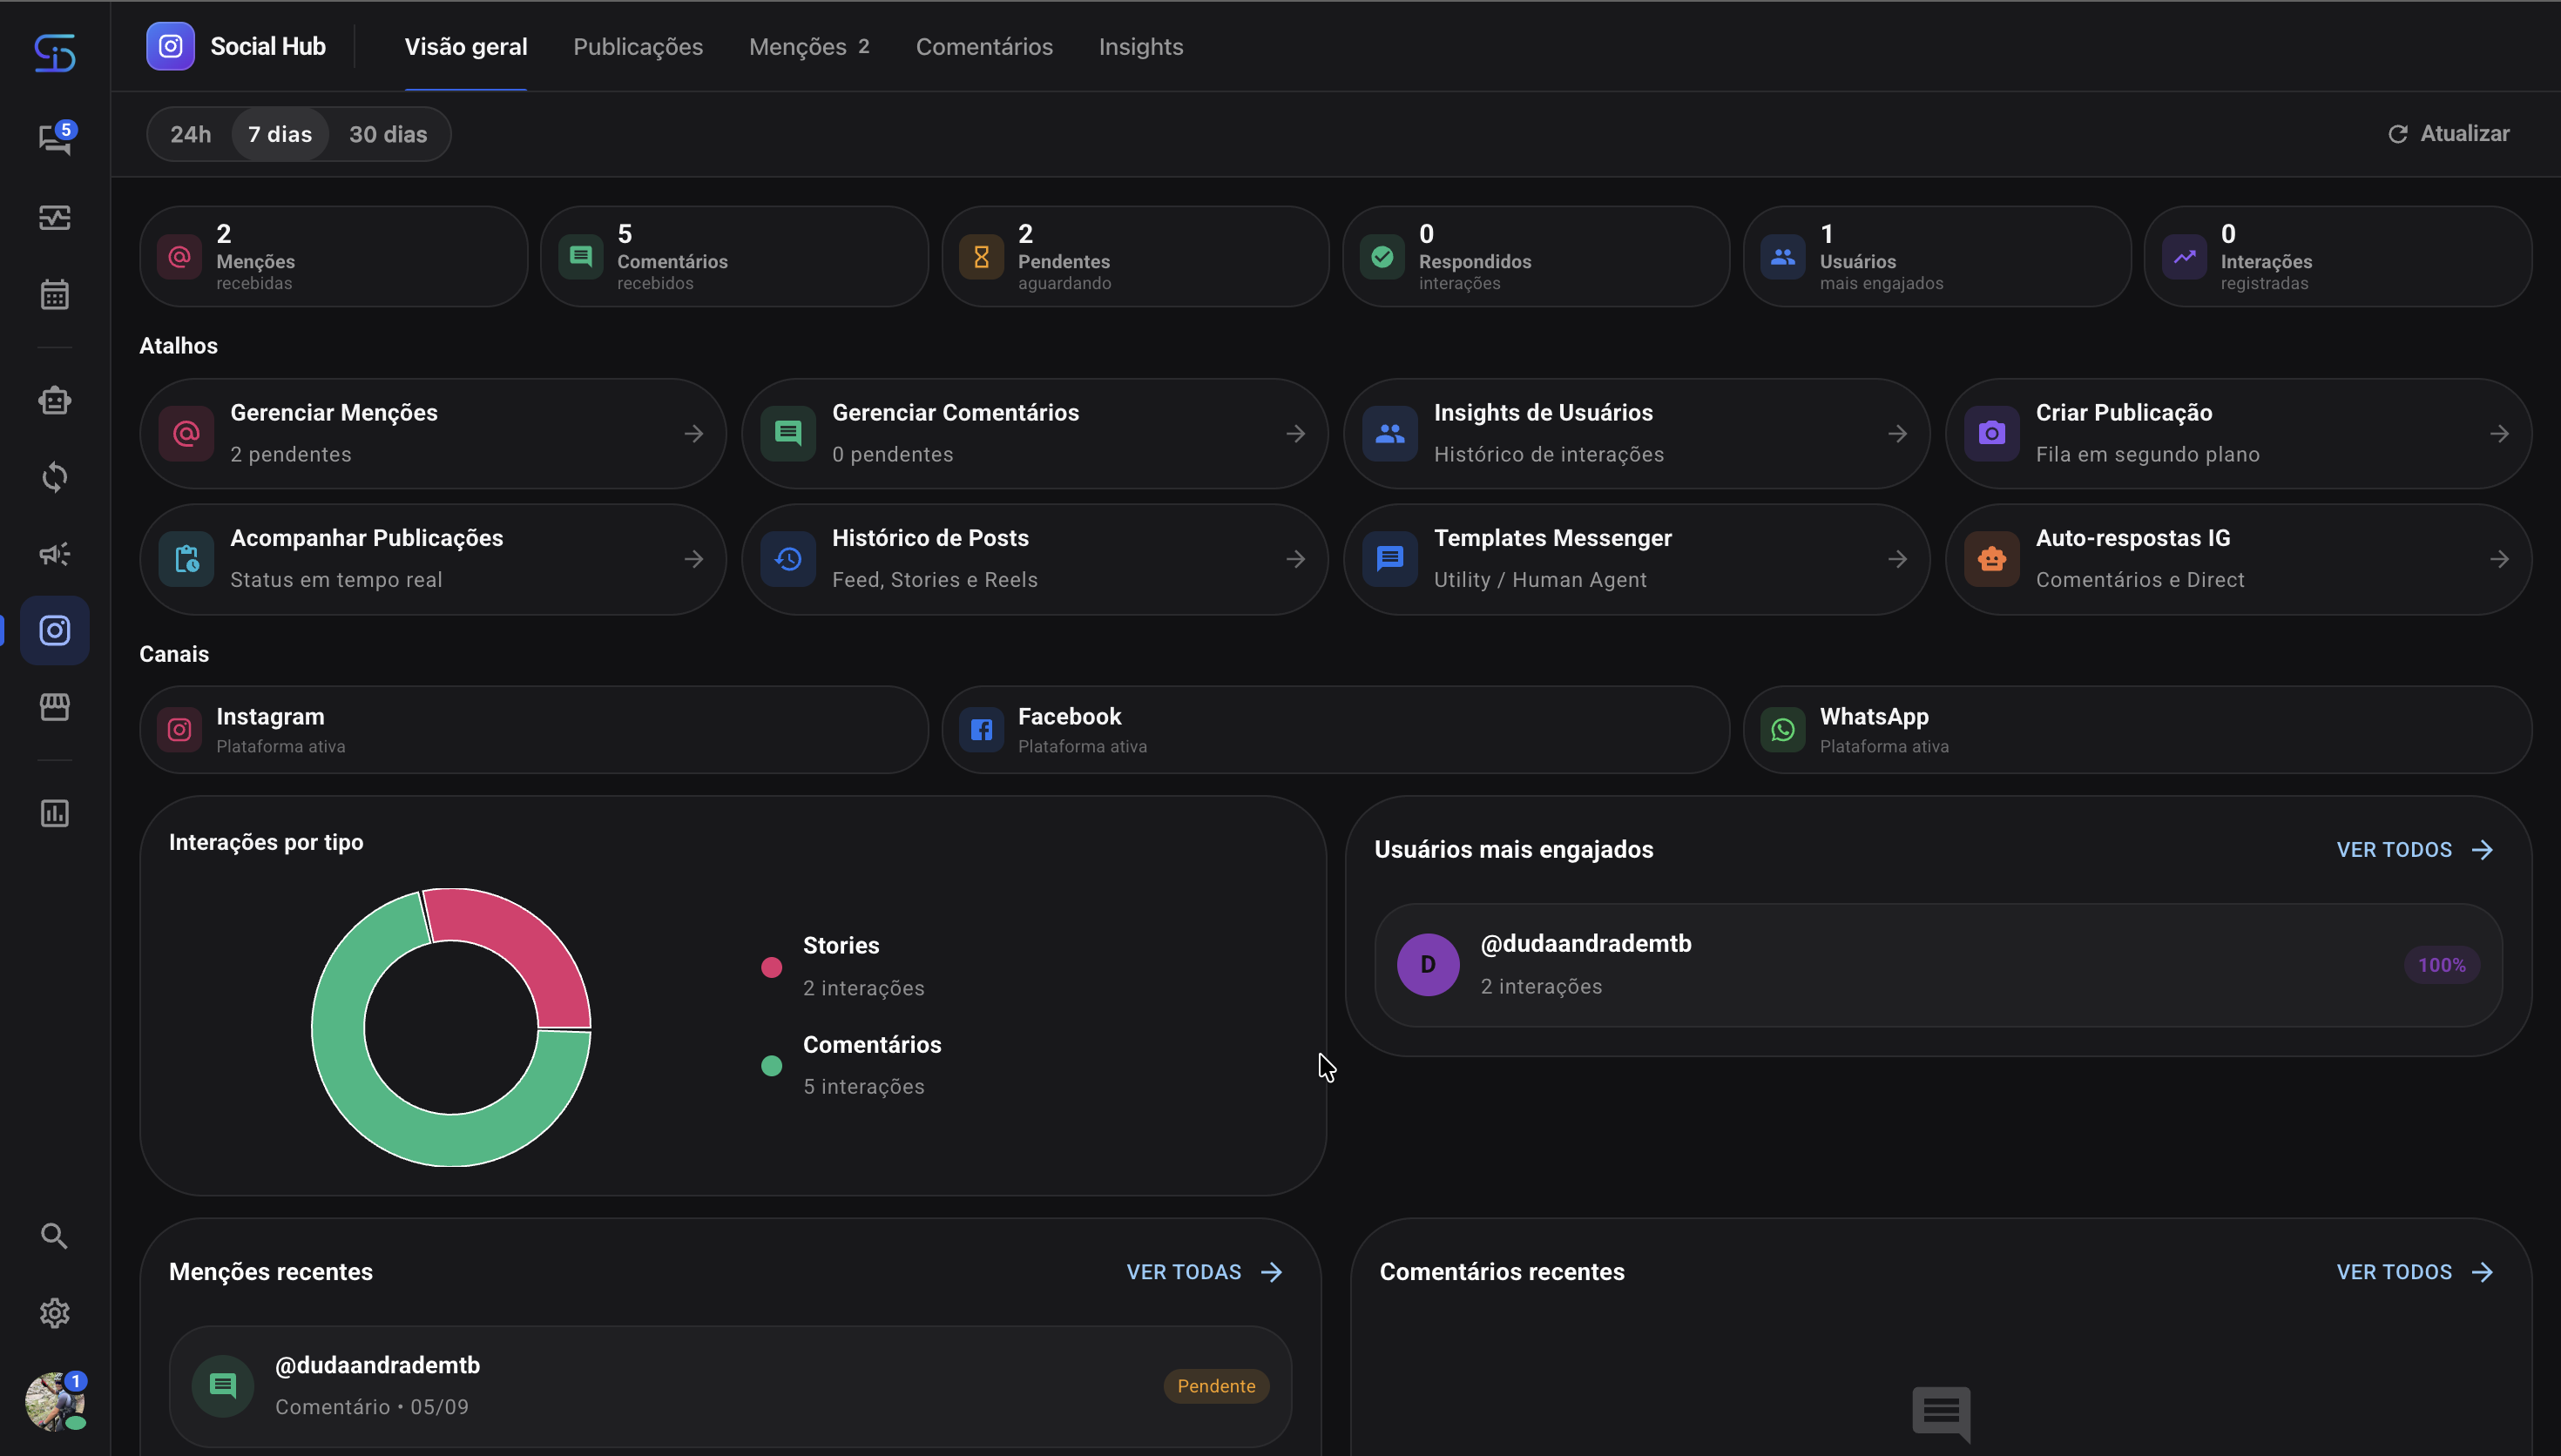Open the Menções tab
2561x1456 pixels.
[809, 47]
